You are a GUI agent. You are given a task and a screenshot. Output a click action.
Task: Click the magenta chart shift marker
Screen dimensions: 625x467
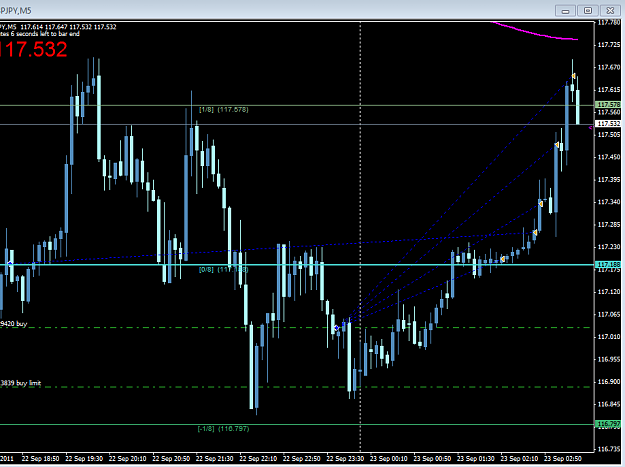coord(590,128)
